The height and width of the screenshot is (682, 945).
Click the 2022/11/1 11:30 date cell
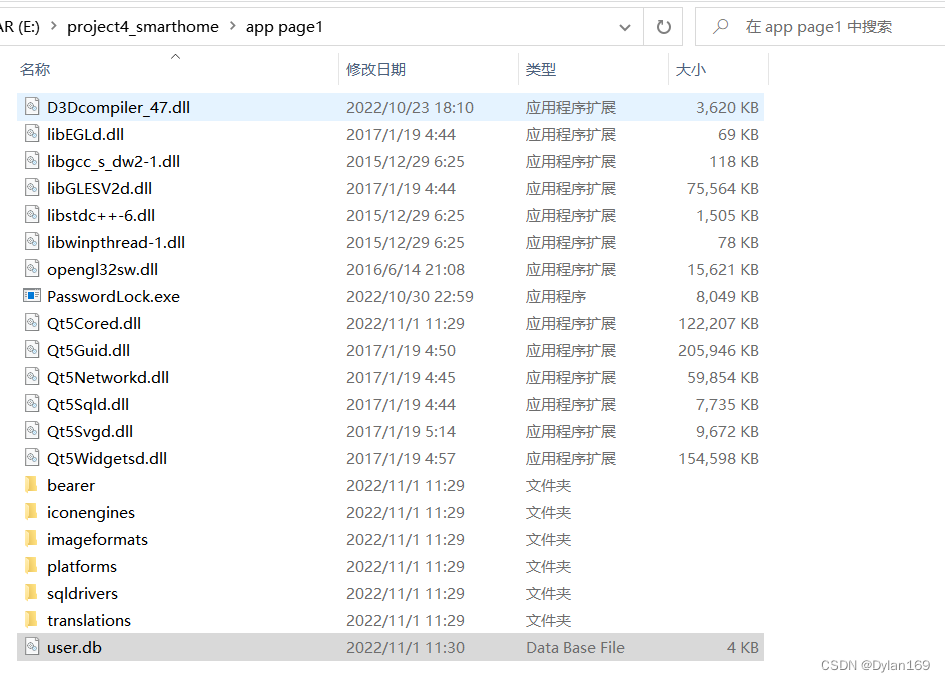point(406,648)
